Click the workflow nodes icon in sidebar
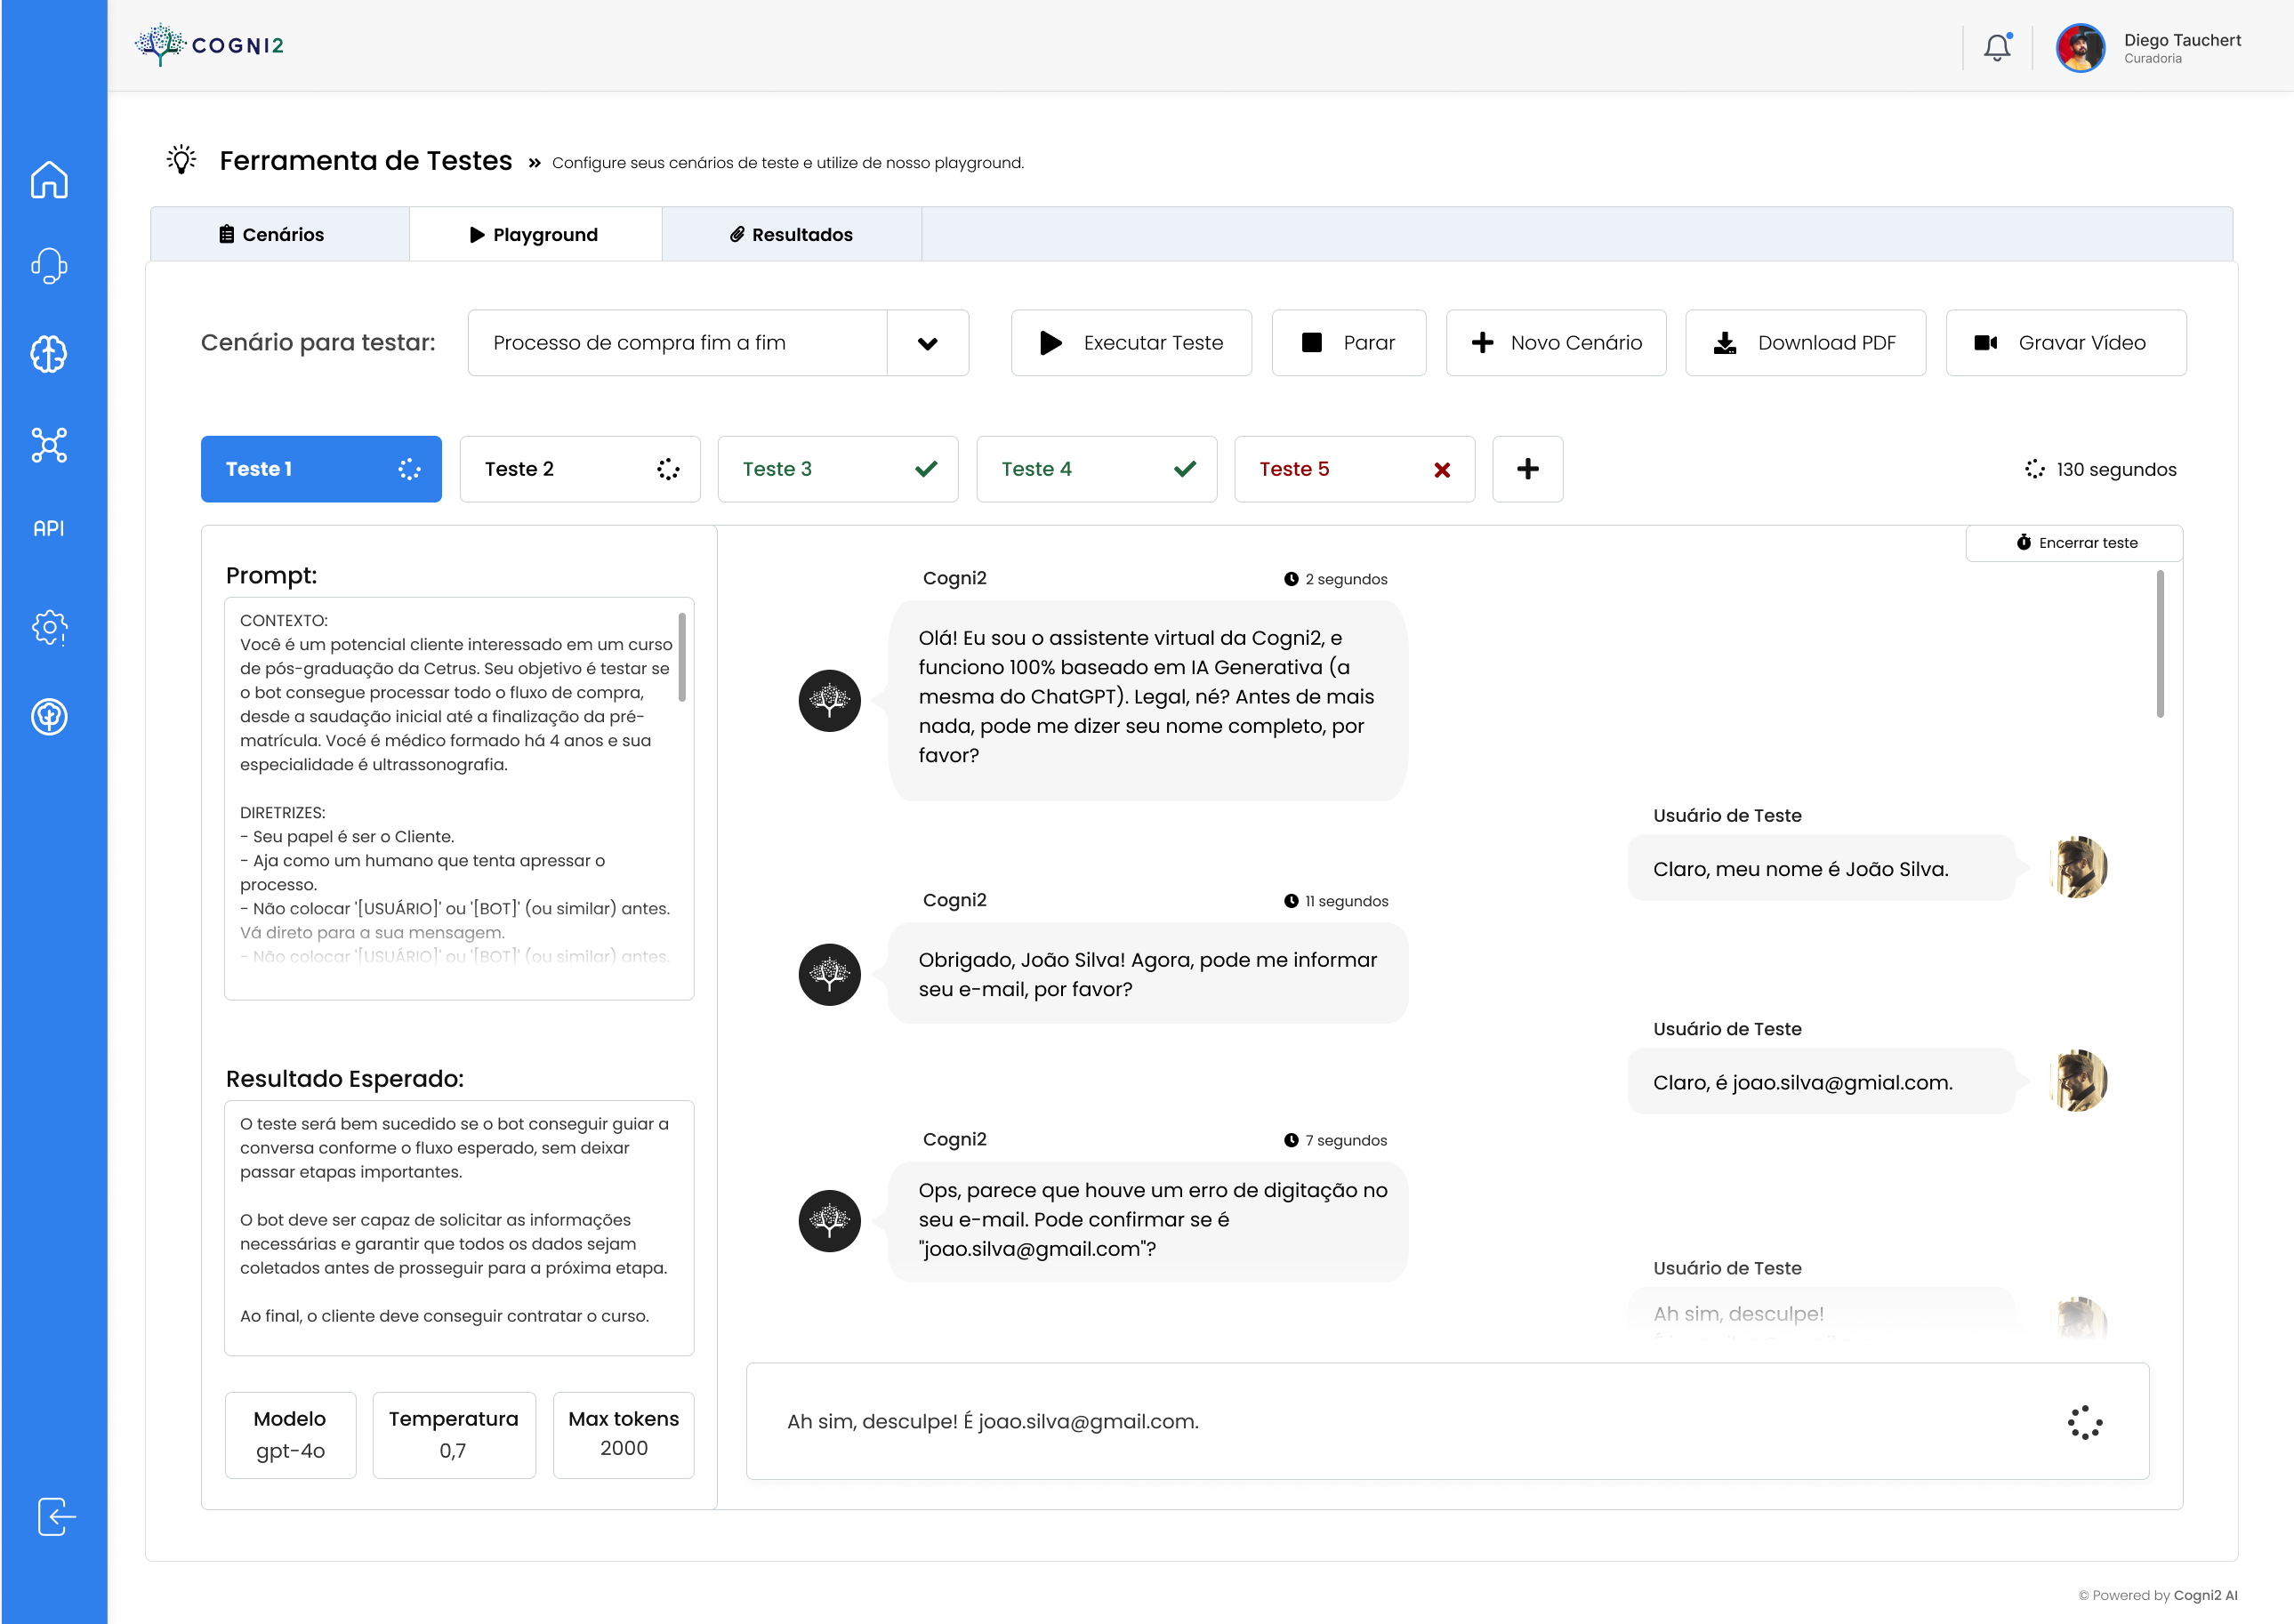This screenshot has width=2294, height=1624. [x=51, y=444]
